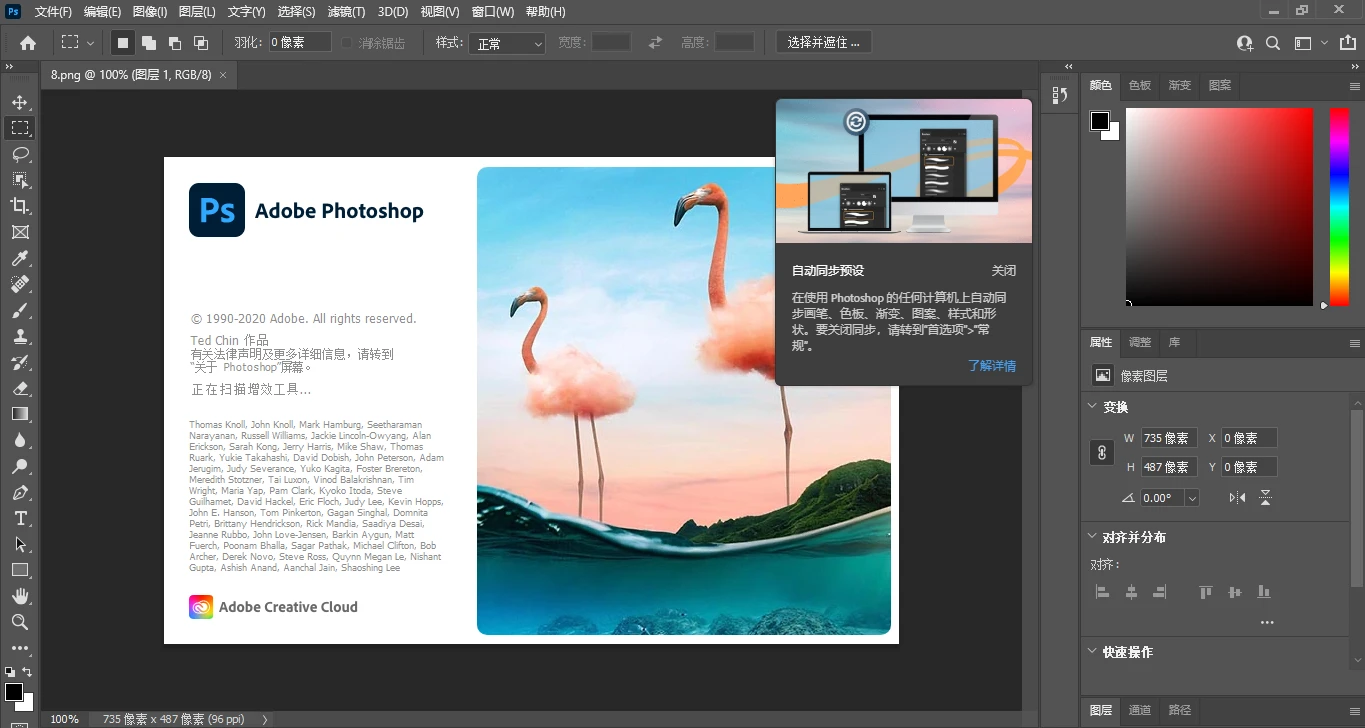Select the Blur tool

pyautogui.click(x=20, y=440)
